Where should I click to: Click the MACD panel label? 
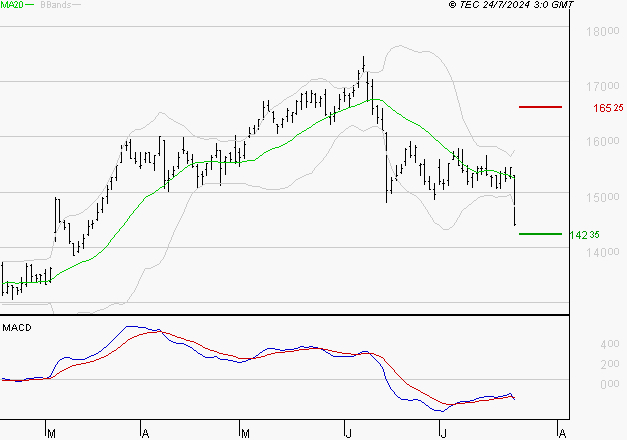click(x=17, y=328)
